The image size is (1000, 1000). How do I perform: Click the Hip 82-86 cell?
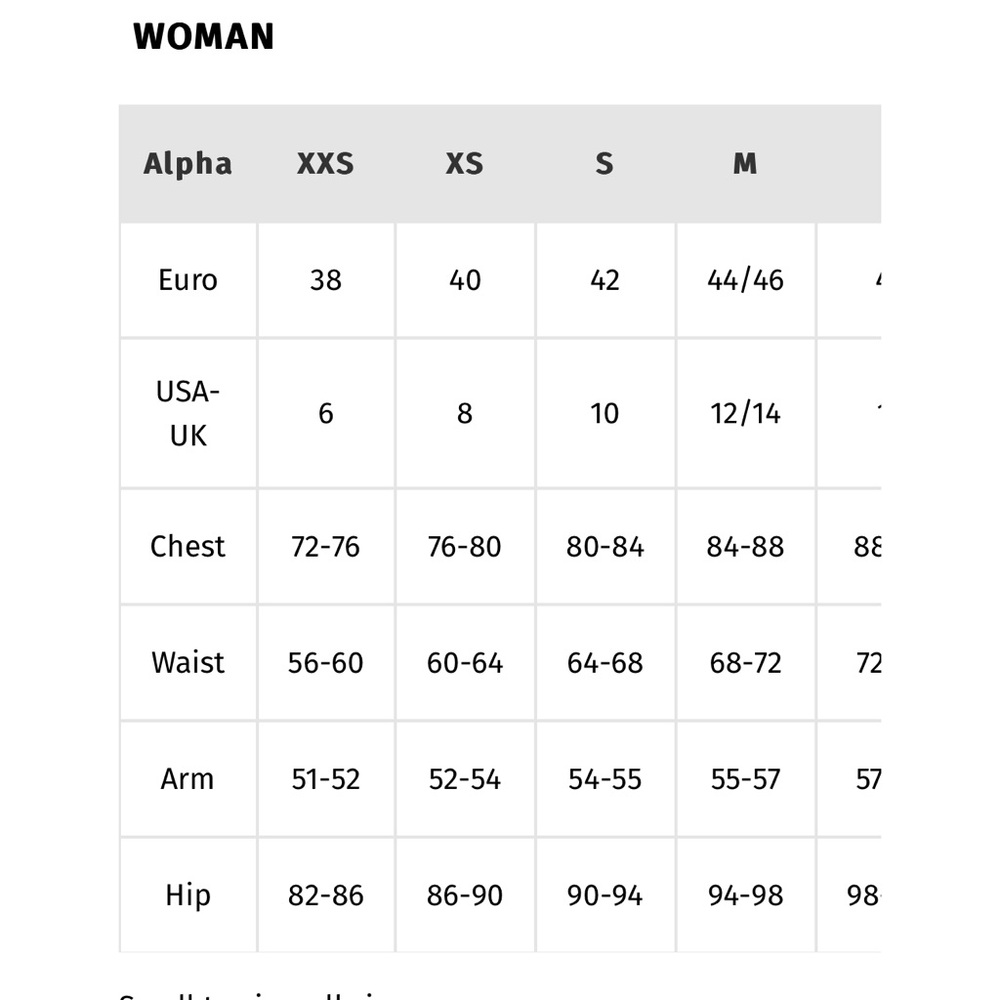[x=326, y=895]
